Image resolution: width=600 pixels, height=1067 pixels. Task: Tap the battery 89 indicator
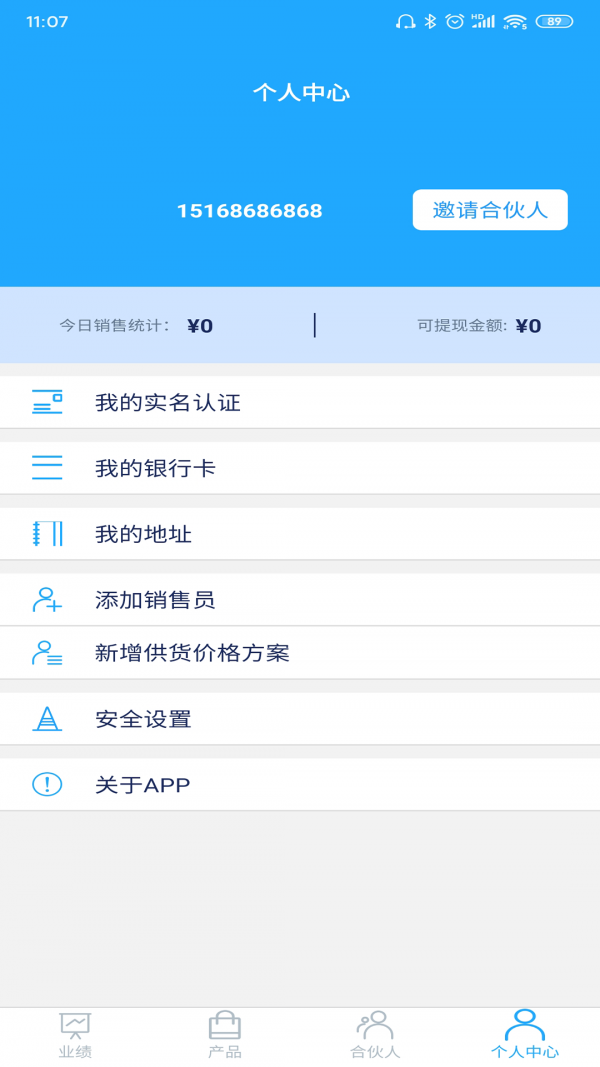(x=554, y=22)
